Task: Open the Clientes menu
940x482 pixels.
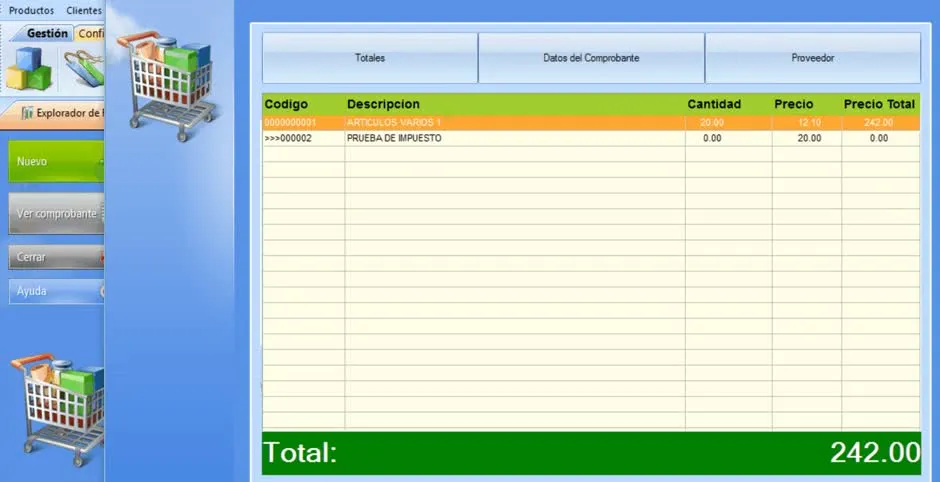Action: point(84,10)
